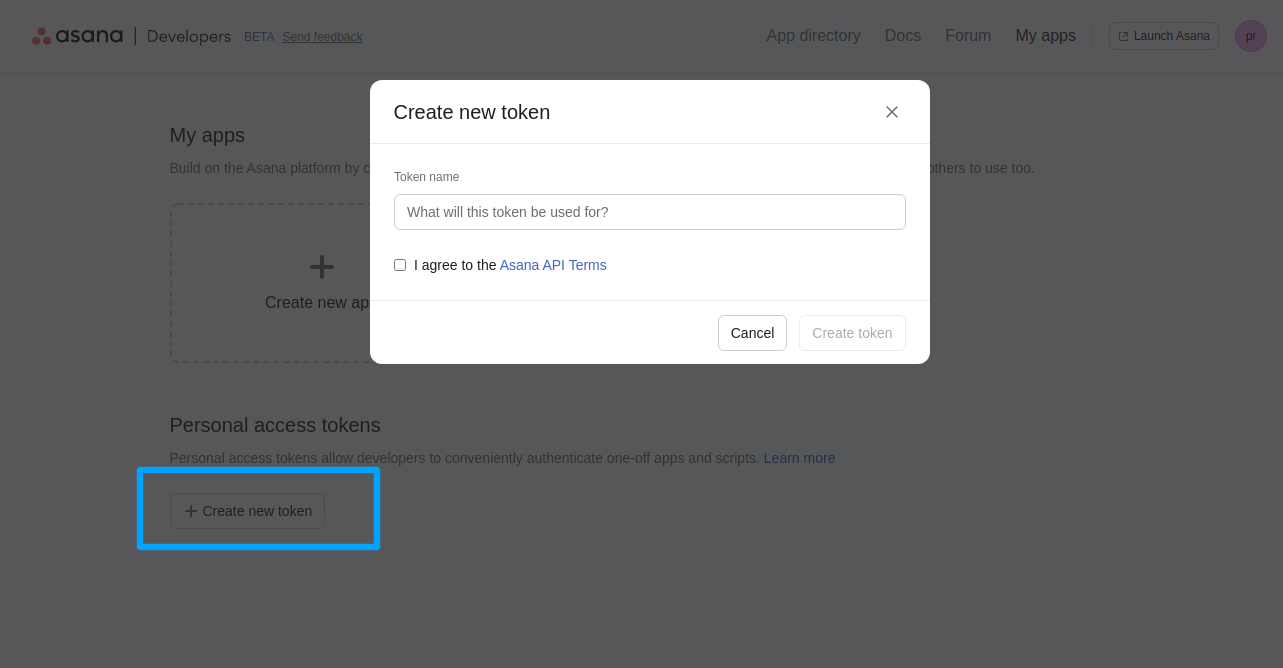Open the Docs page

(x=902, y=36)
